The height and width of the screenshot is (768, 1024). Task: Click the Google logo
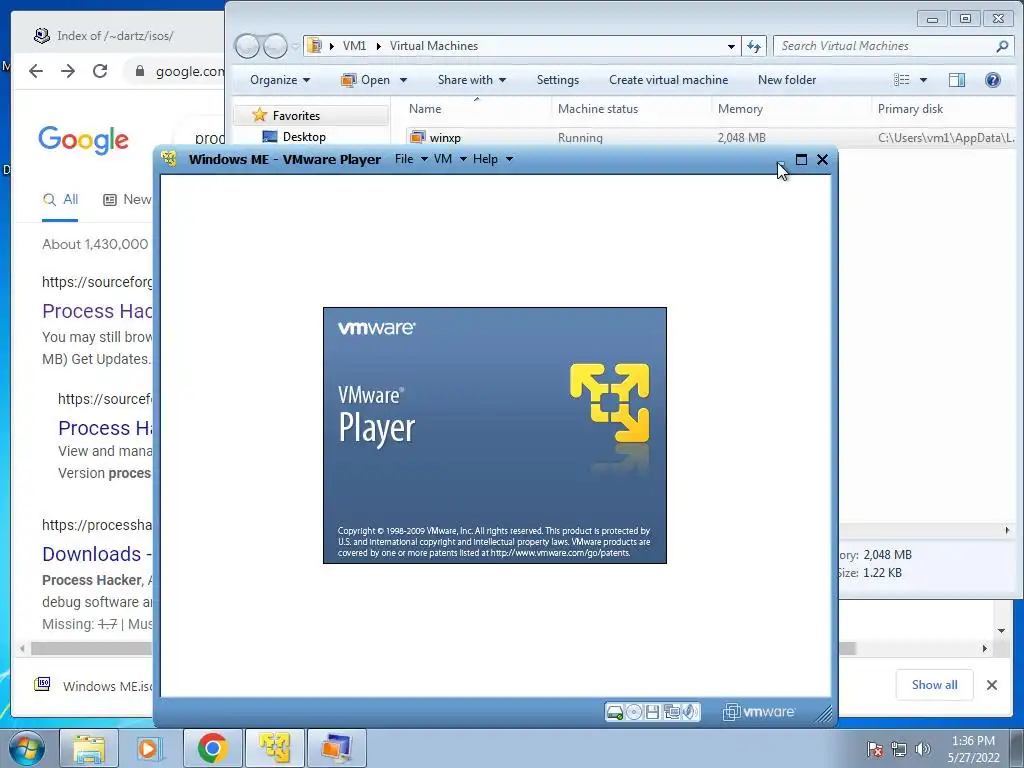pos(83,139)
